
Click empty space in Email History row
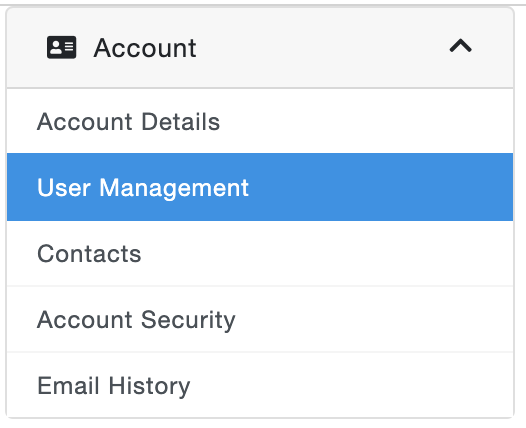352,385
